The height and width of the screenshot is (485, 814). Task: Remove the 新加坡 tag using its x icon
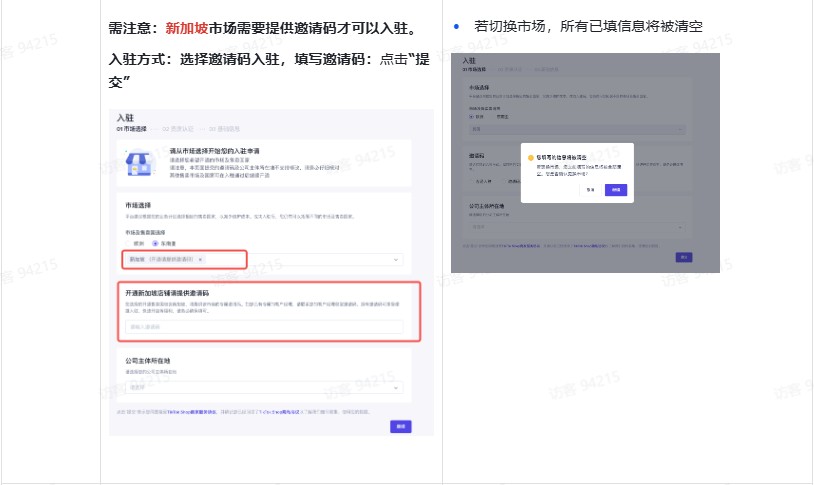coord(200,259)
